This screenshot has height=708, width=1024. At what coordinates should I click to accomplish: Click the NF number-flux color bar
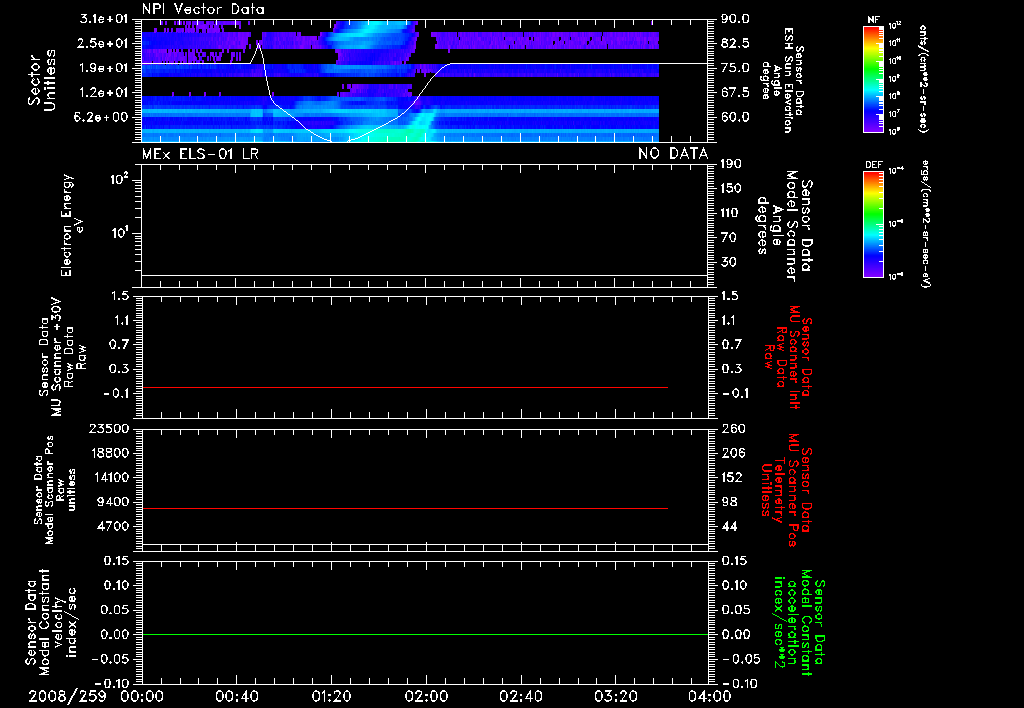pos(874,78)
